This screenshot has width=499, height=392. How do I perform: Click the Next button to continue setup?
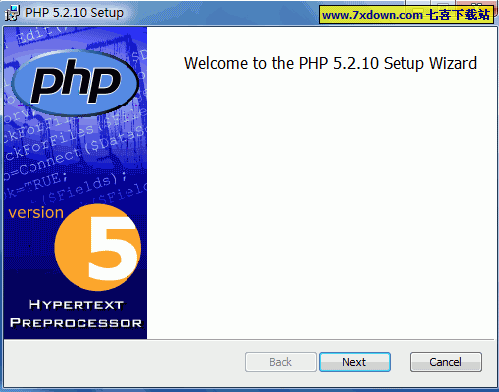point(355,362)
